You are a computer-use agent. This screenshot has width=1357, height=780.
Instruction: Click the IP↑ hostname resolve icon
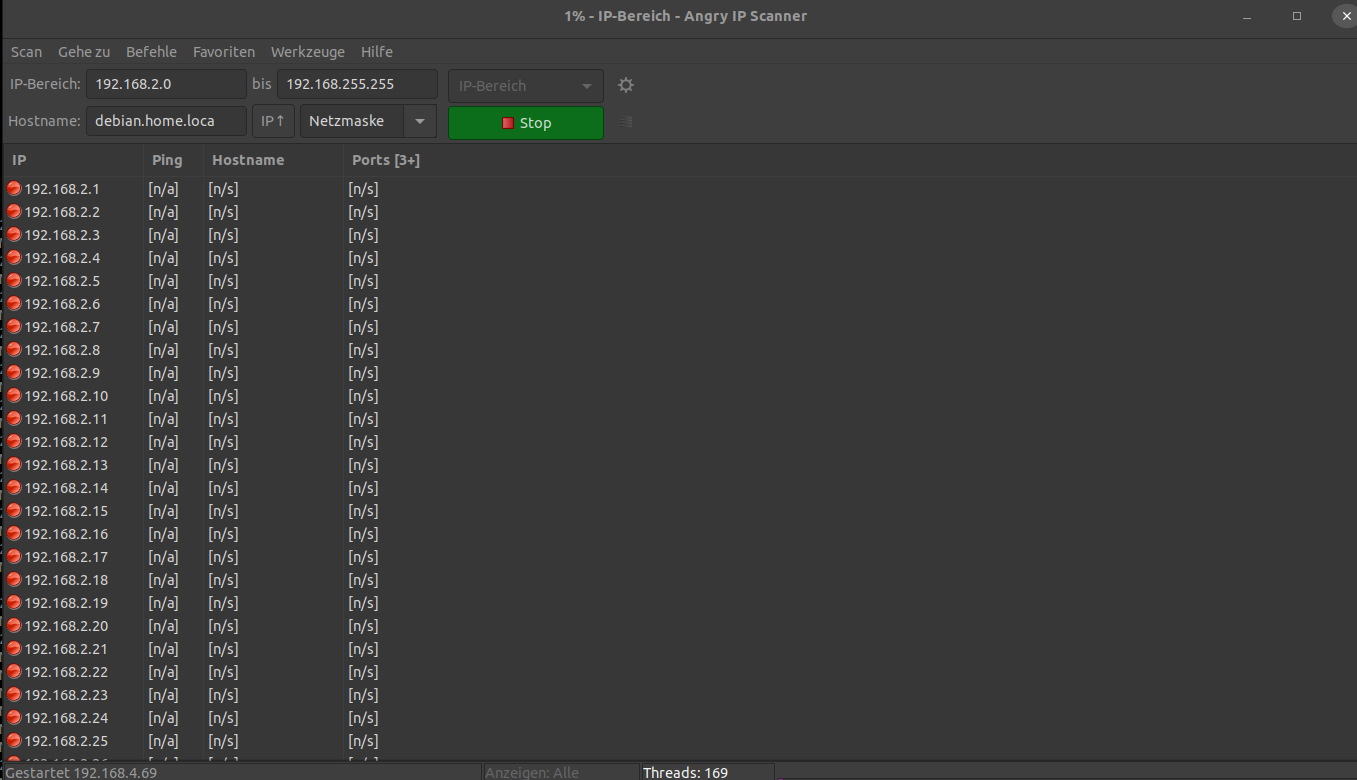(272, 121)
